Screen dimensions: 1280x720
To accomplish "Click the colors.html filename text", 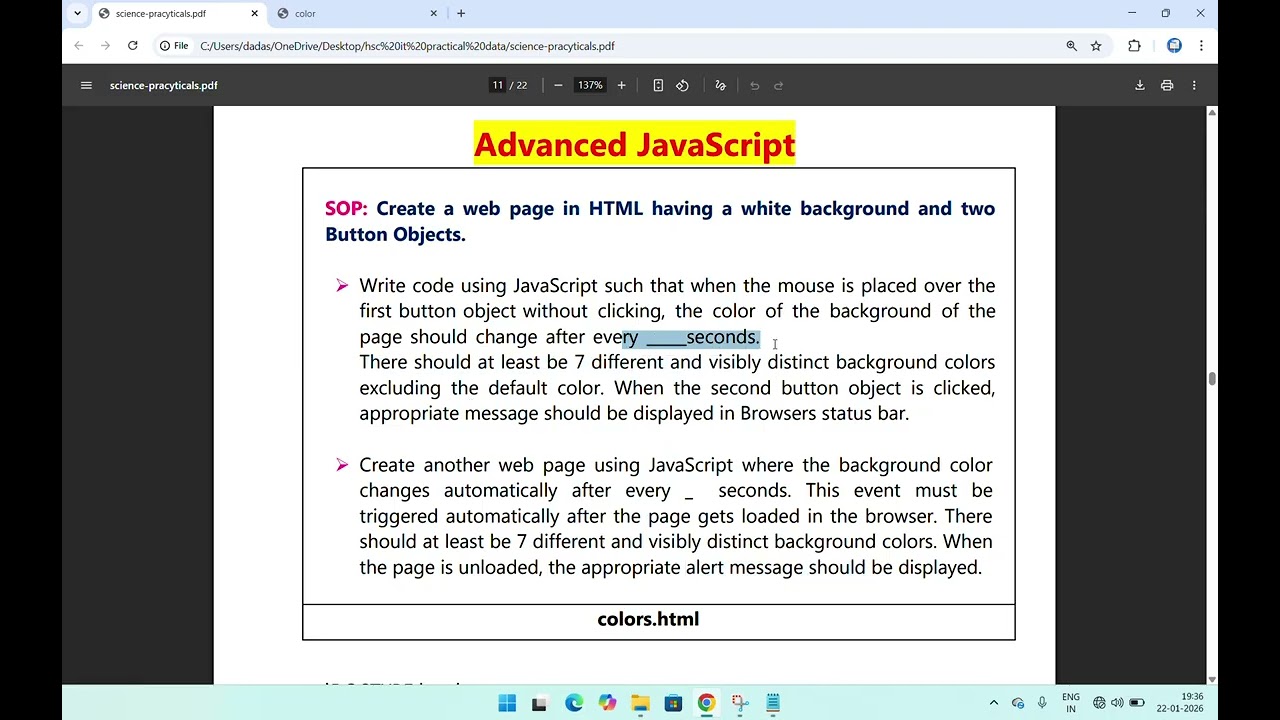I will click(x=648, y=619).
